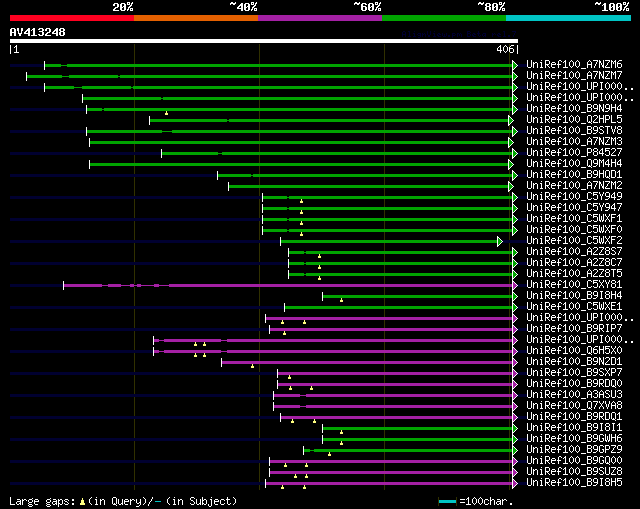This screenshot has width=640, height=509.
Task: Open the UniRef100_C5WXF1 hit label
Action: pyautogui.click(x=574, y=219)
